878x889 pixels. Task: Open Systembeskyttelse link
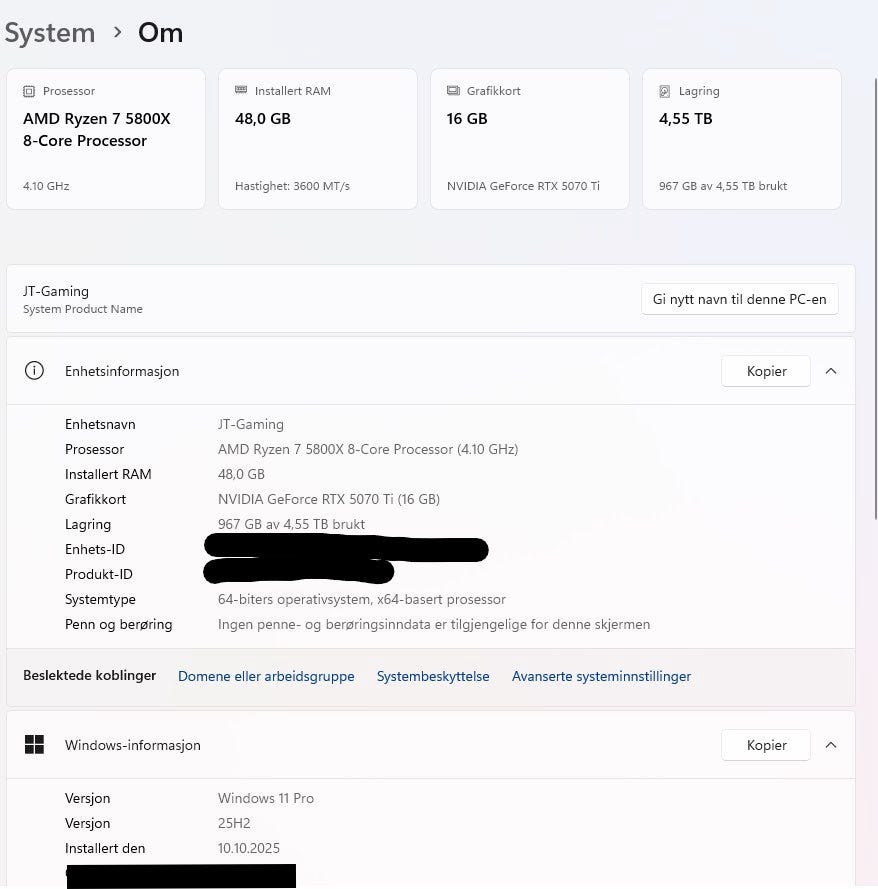pyautogui.click(x=433, y=676)
